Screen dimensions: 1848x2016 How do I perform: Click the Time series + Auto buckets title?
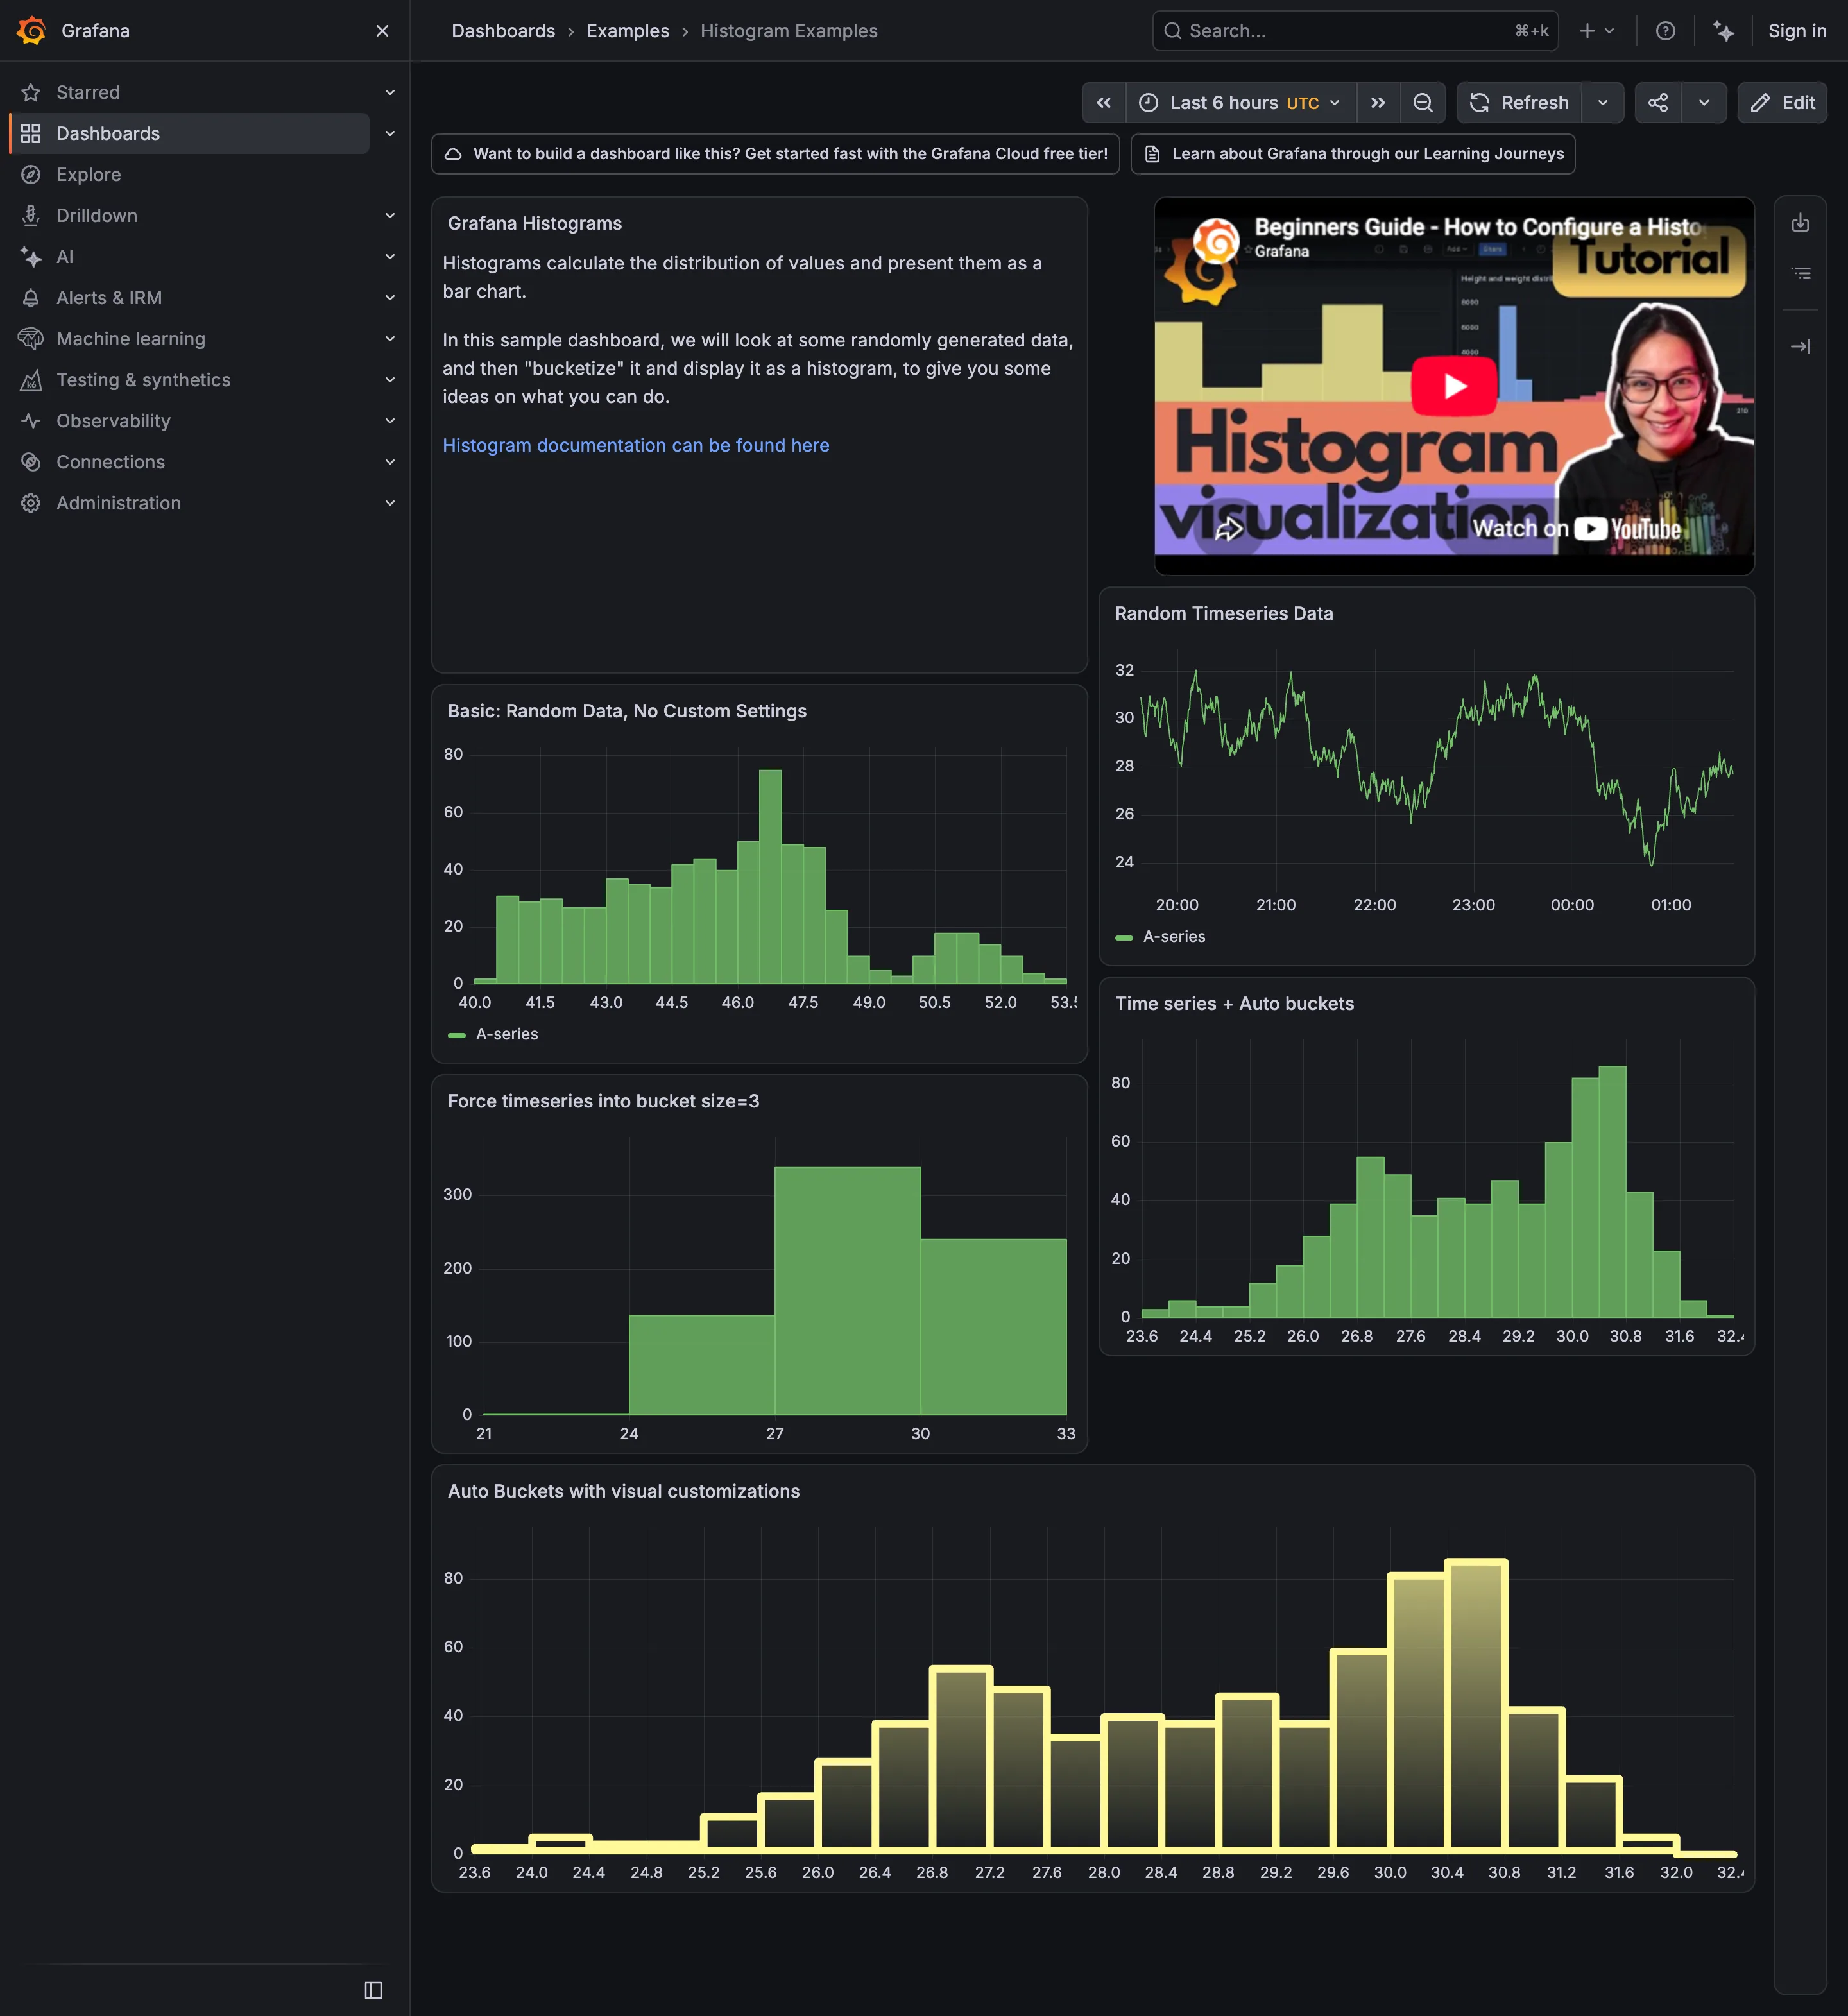coord(1234,1003)
